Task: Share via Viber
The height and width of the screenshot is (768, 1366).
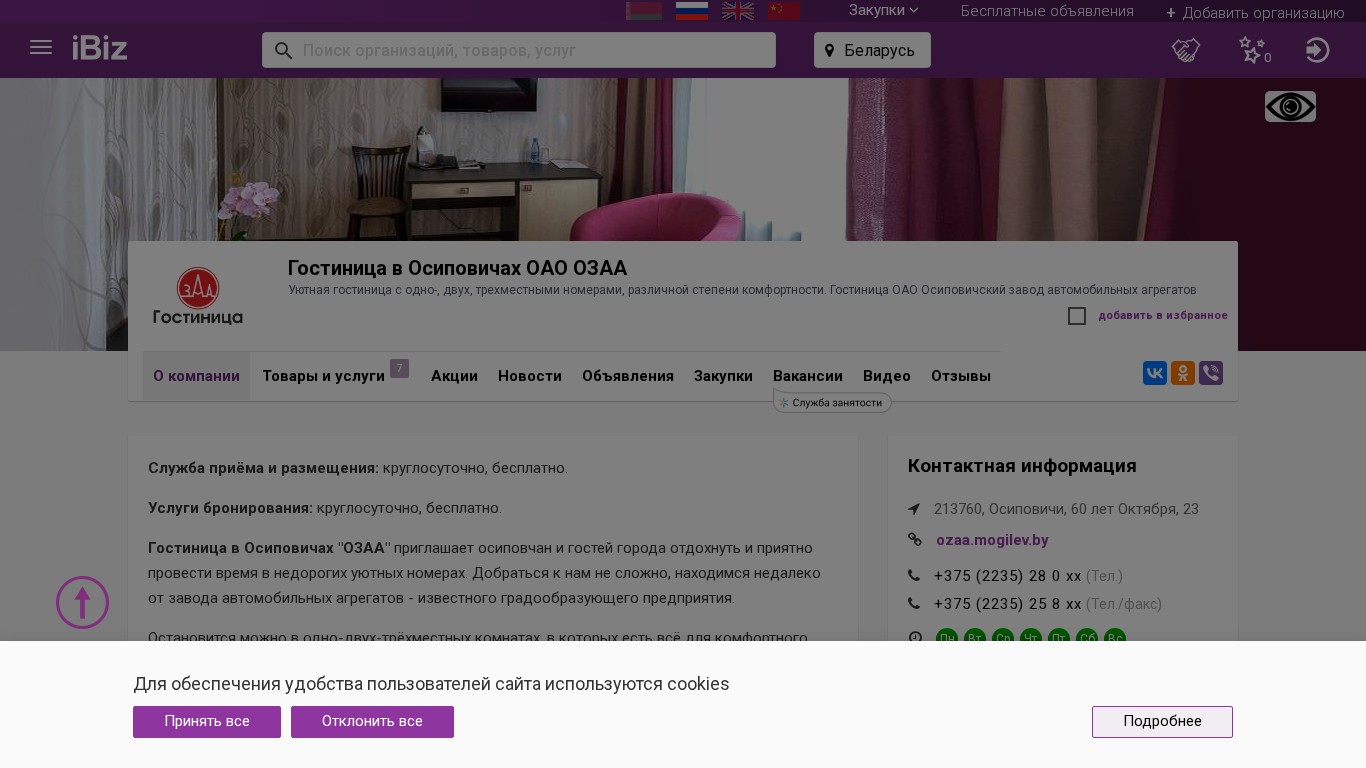Action: tap(1211, 373)
